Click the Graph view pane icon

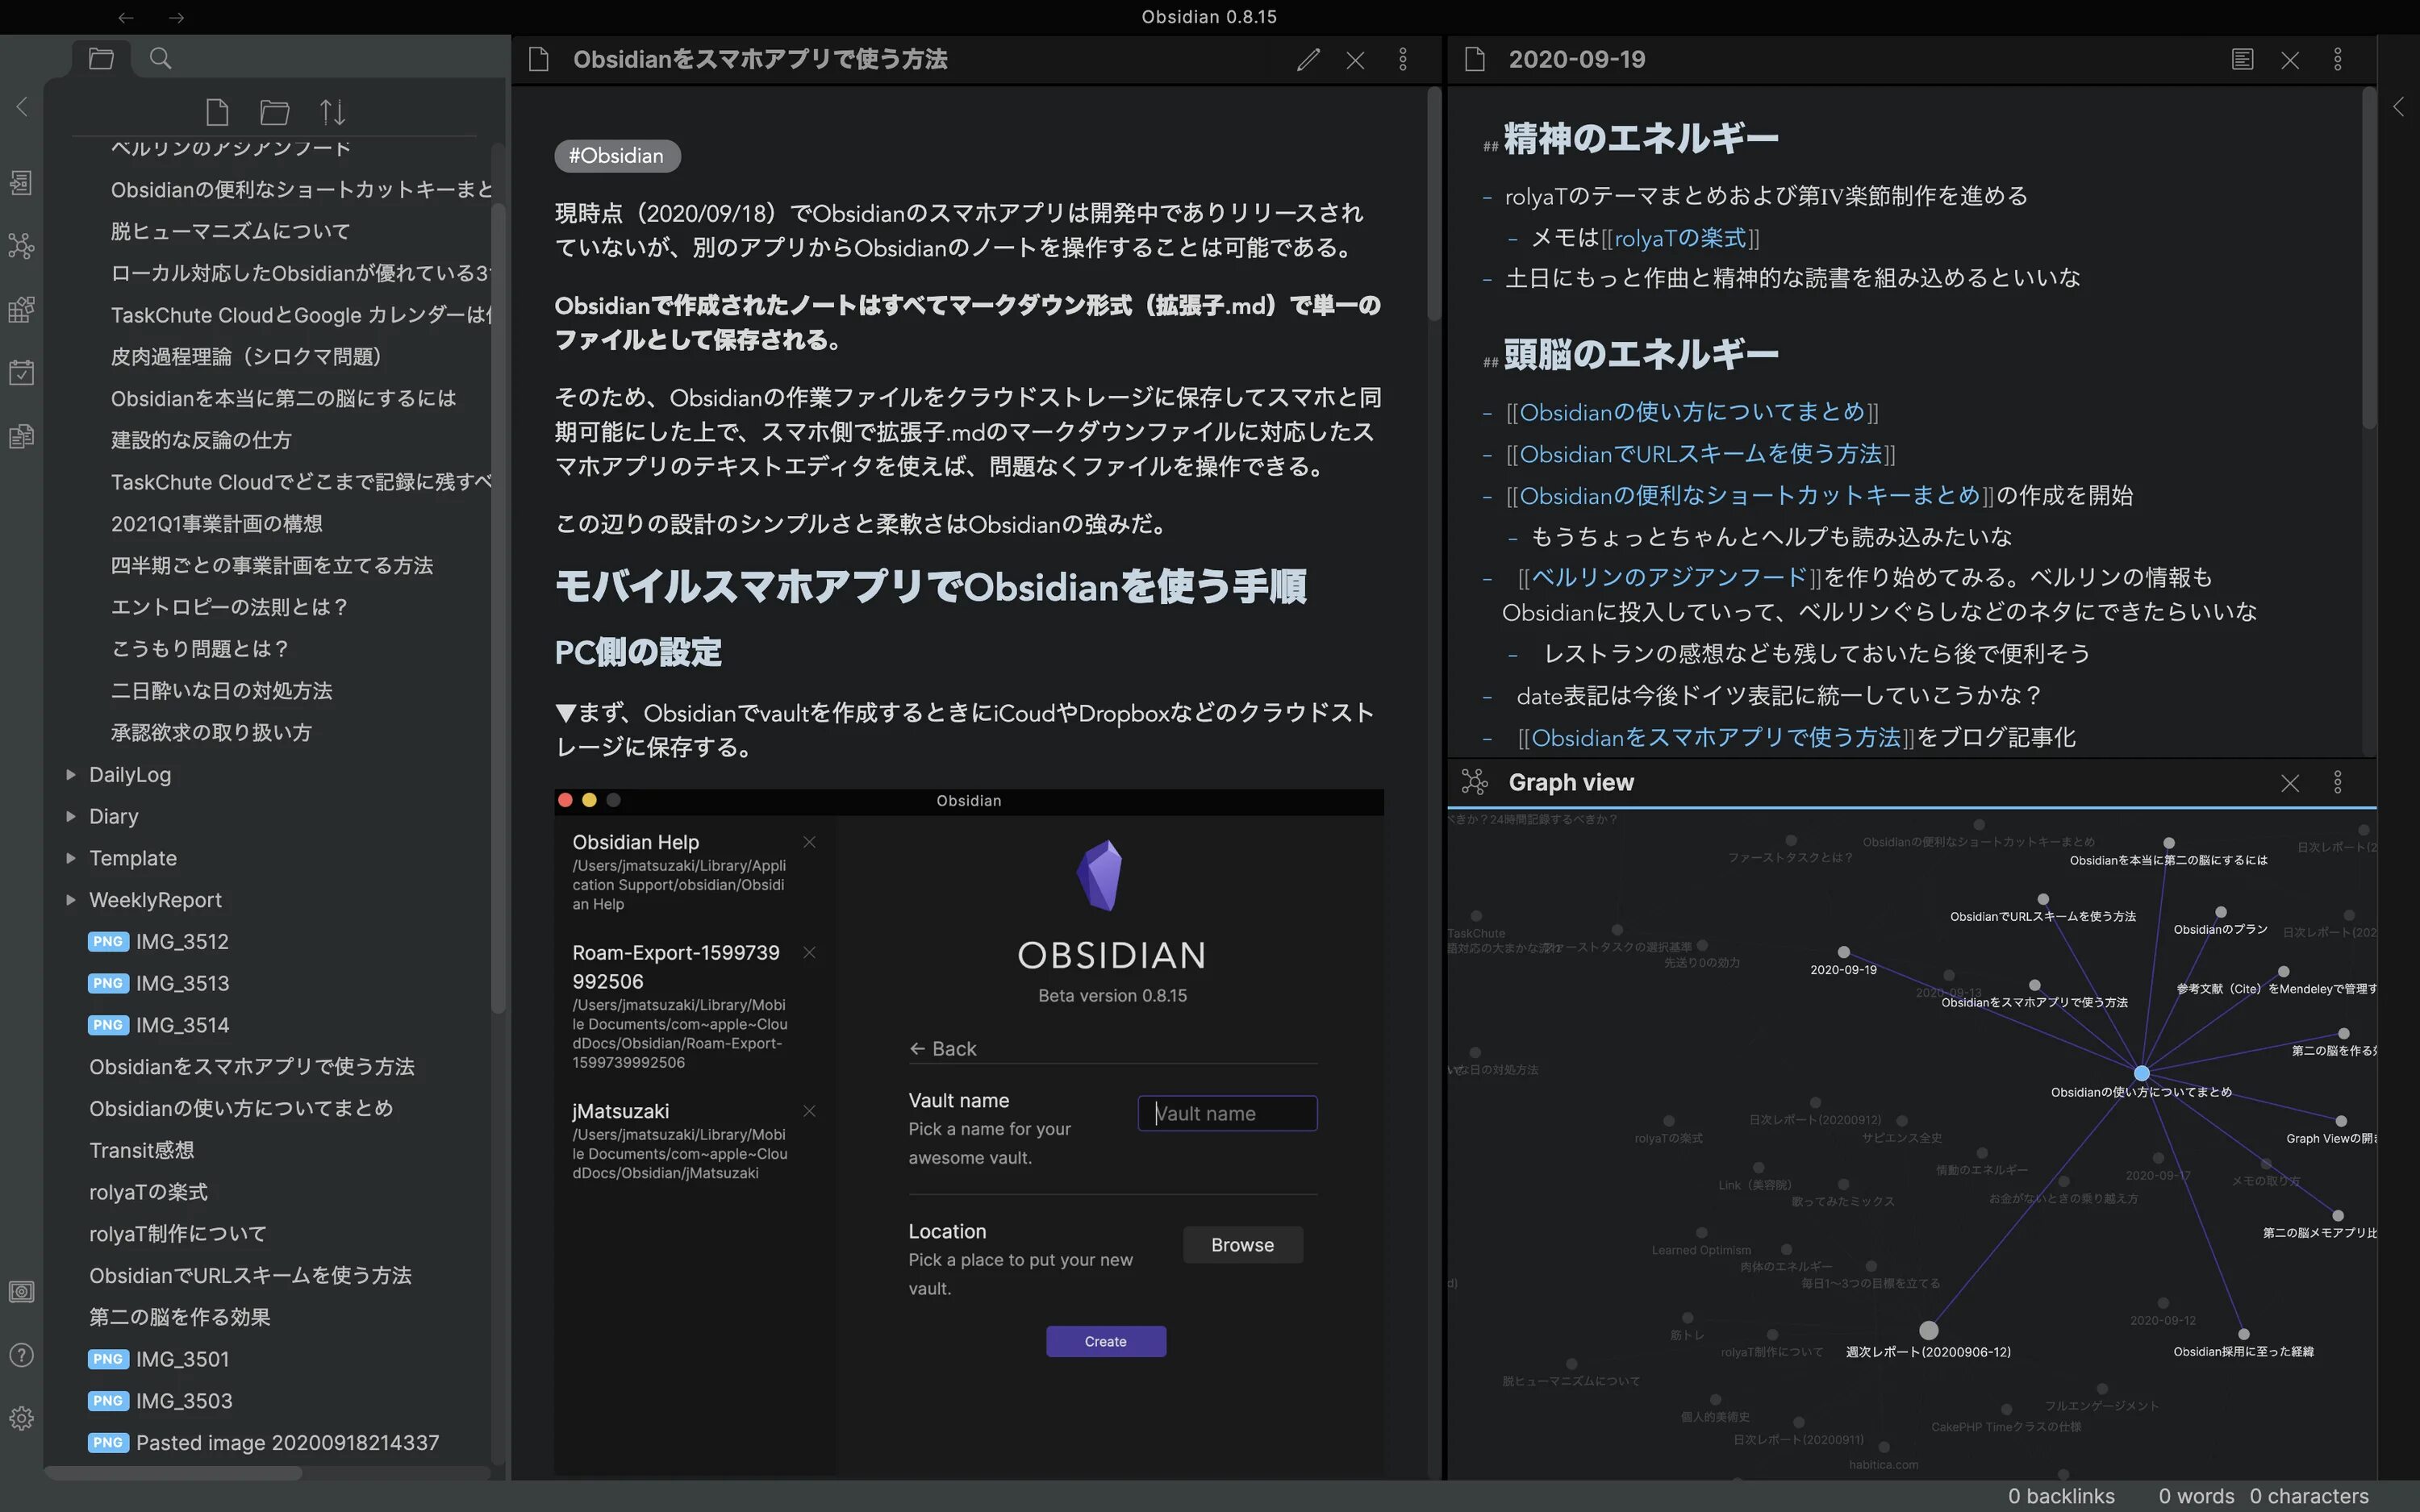[x=1475, y=783]
